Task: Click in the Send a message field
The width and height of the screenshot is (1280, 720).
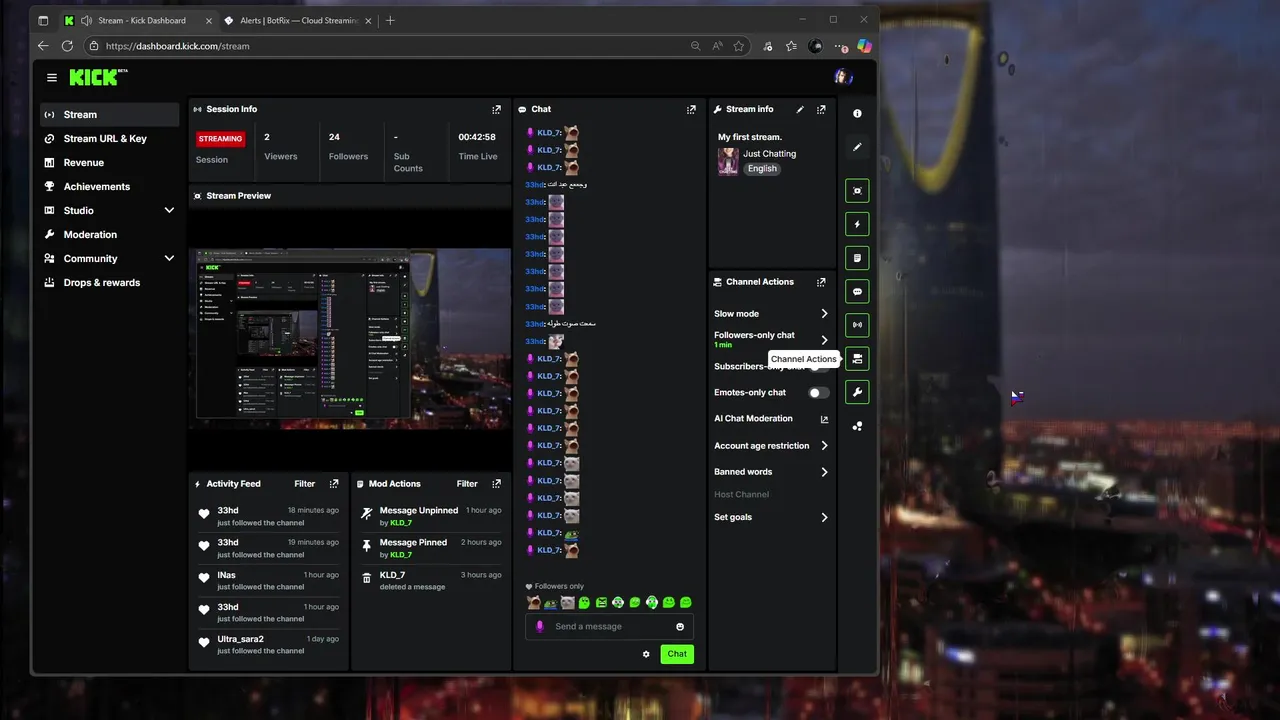Action: point(610,627)
